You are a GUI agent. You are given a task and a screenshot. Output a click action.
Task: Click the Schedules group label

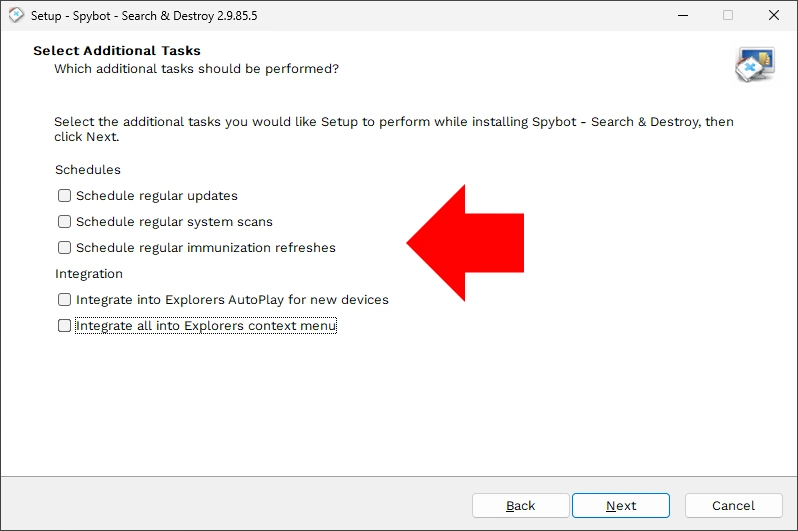88,170
